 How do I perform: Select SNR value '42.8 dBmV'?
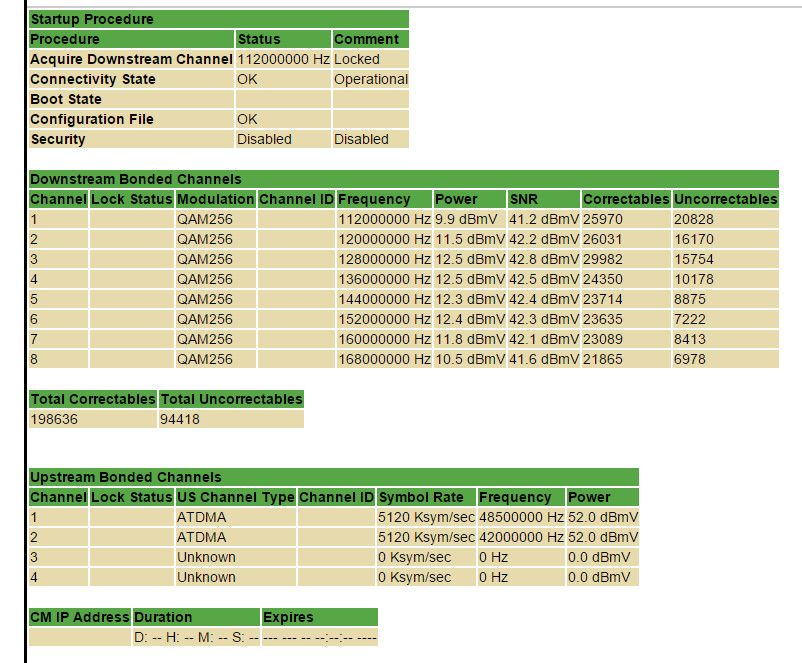544,259
